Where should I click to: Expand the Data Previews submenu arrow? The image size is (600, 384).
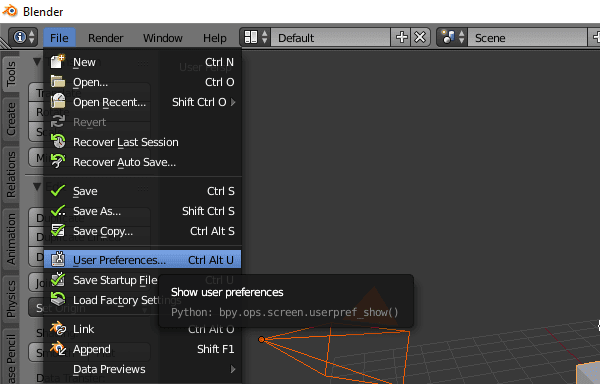point(233,369)
